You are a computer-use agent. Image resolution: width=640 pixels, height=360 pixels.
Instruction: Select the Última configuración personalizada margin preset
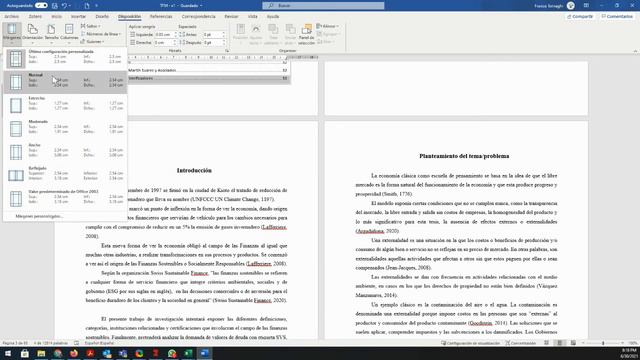pos(65,59)
